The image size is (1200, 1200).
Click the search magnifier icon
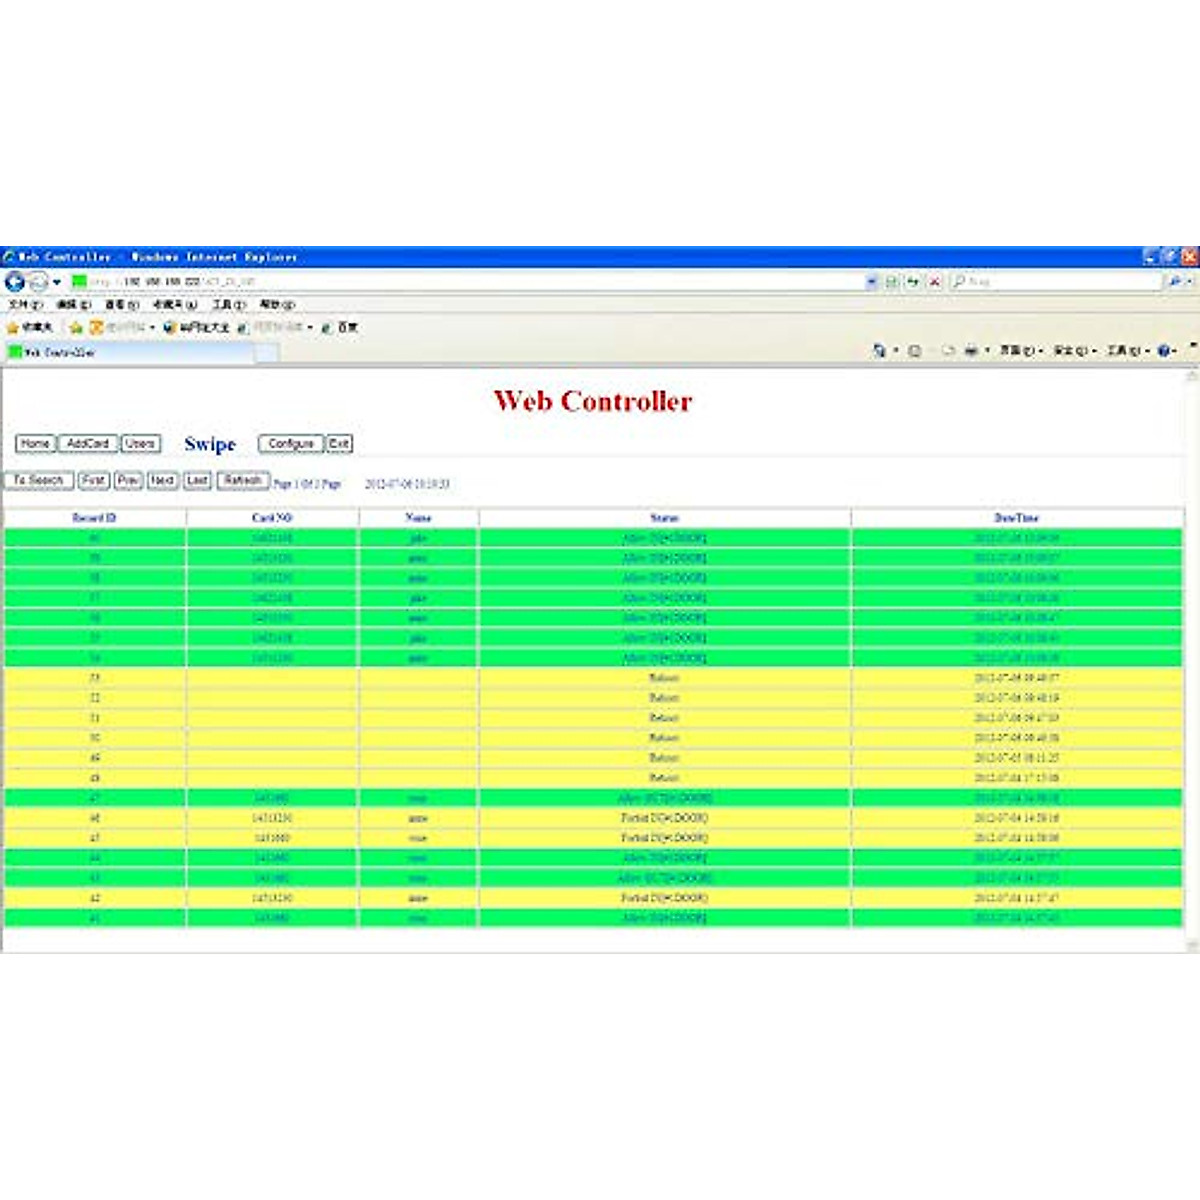[1174, 282]
